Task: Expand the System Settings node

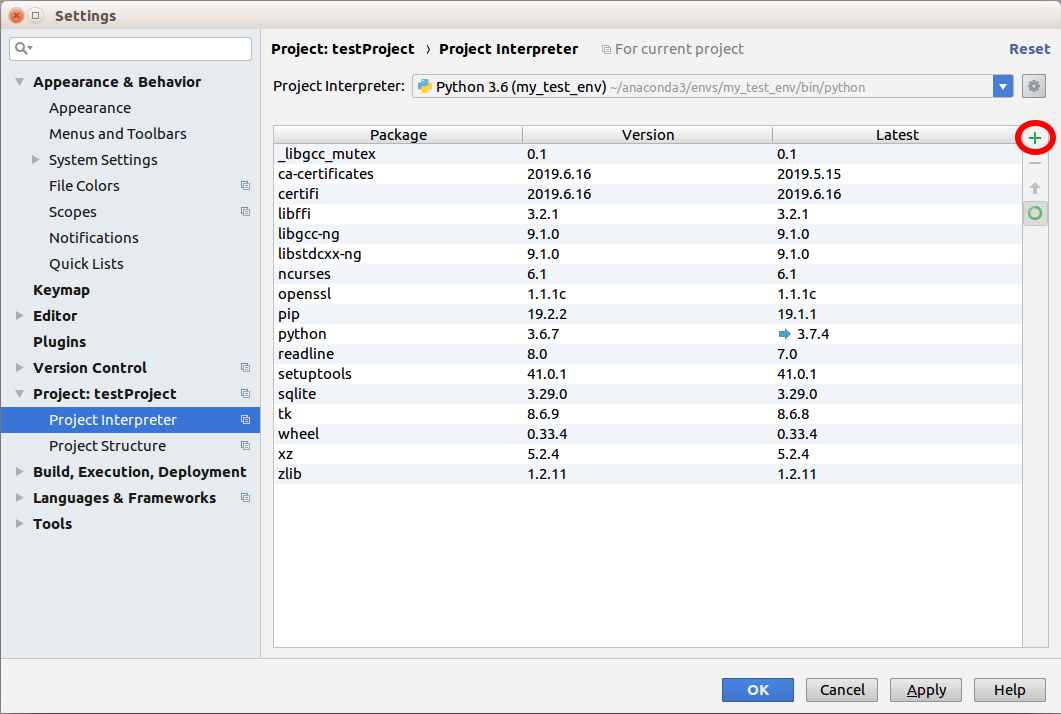Action: 36,160
